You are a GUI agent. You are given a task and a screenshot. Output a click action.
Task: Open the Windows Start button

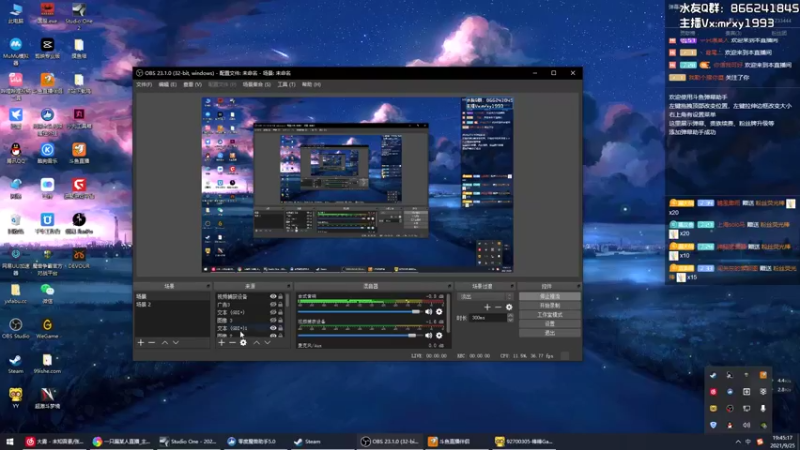10,442
